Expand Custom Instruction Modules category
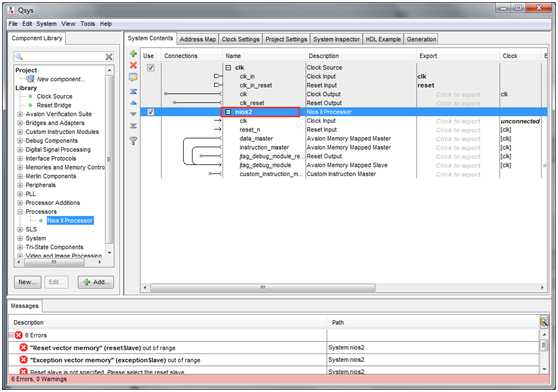This screenshot has height=392, width=558. [x=20, y=132]
